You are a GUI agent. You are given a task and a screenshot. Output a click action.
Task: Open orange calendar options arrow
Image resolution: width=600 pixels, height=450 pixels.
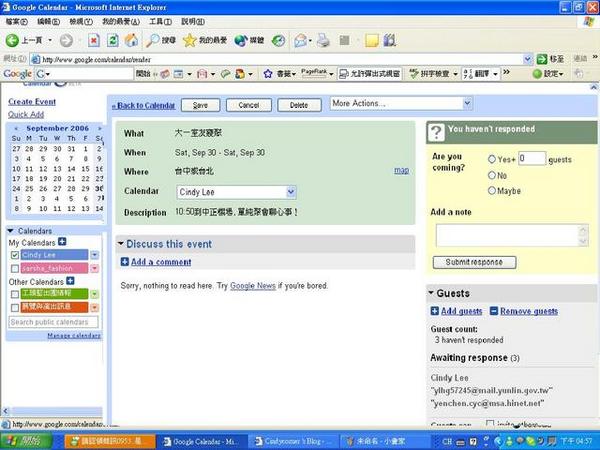[x=95, y=308]
